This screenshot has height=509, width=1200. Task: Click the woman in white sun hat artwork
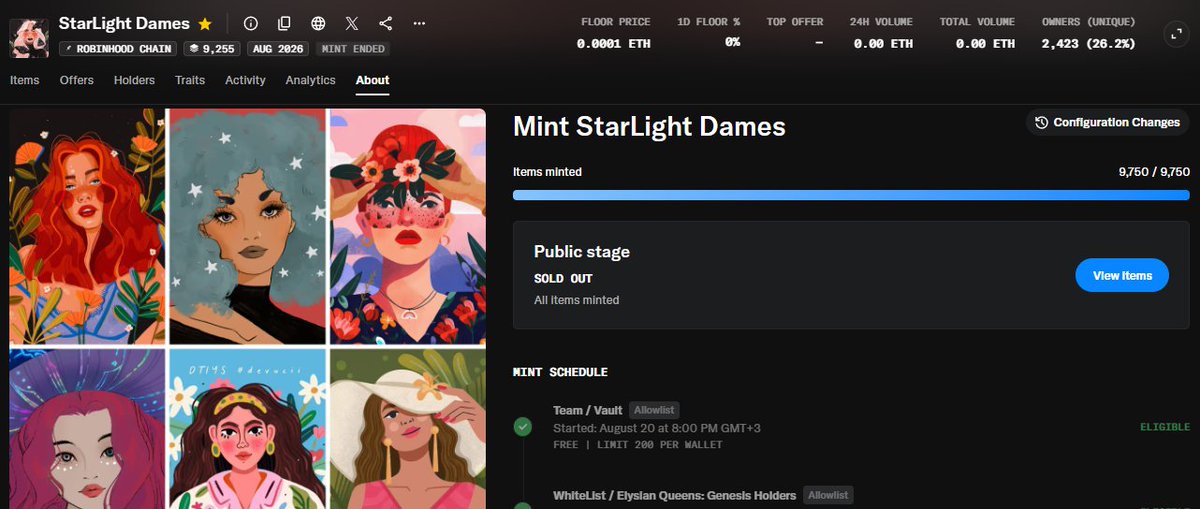407,429
